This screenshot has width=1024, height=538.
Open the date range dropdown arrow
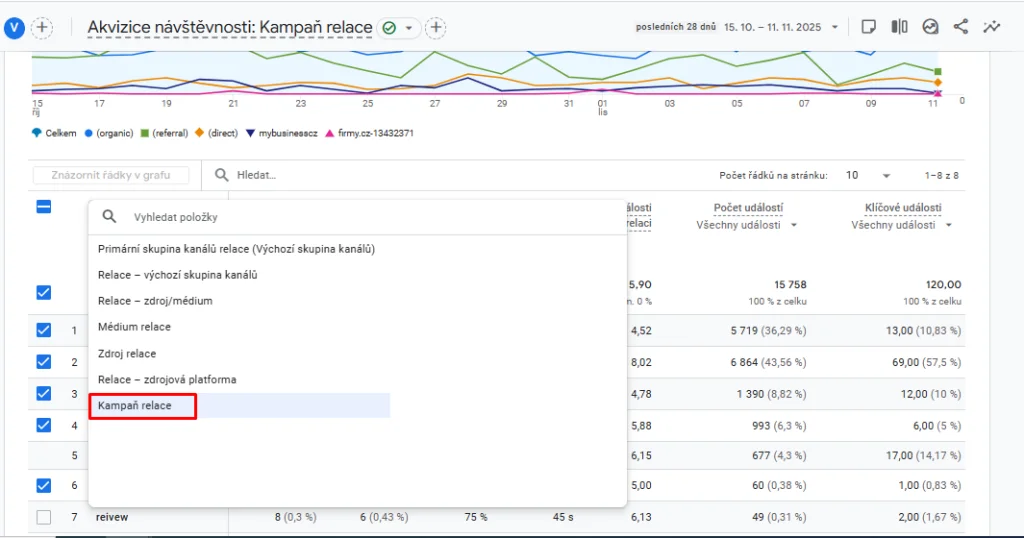[835, 27]
